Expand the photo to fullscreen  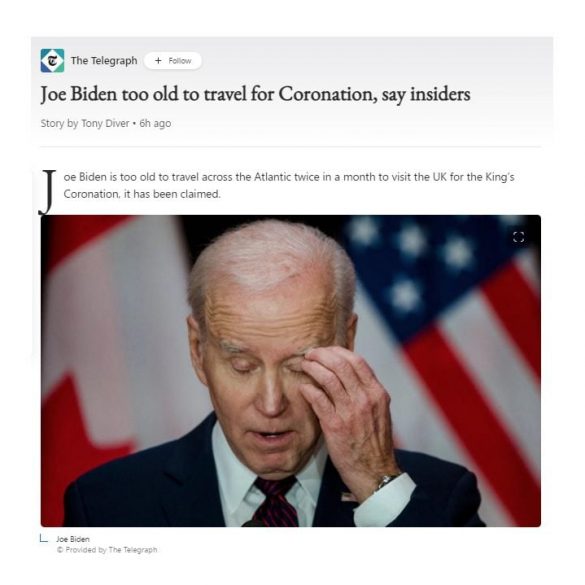point(518,237)
